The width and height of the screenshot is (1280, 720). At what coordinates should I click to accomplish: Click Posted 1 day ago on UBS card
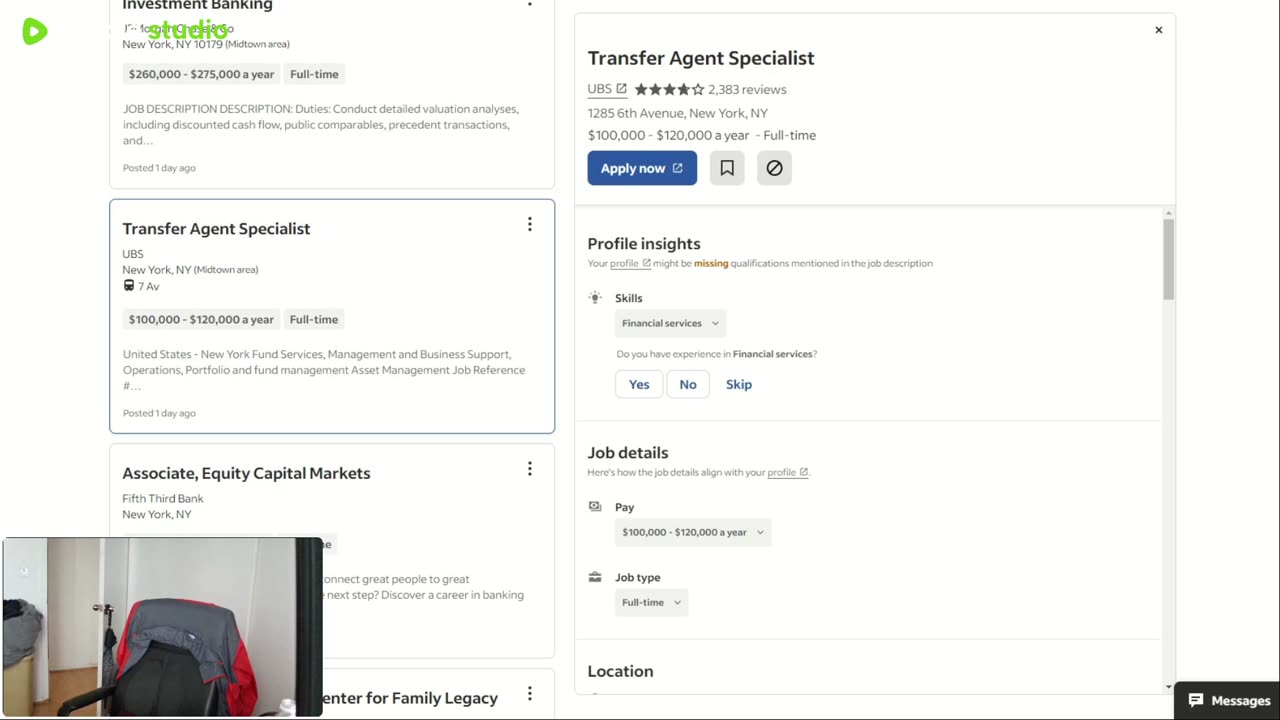pyautogui.click(x=159, y=413)
